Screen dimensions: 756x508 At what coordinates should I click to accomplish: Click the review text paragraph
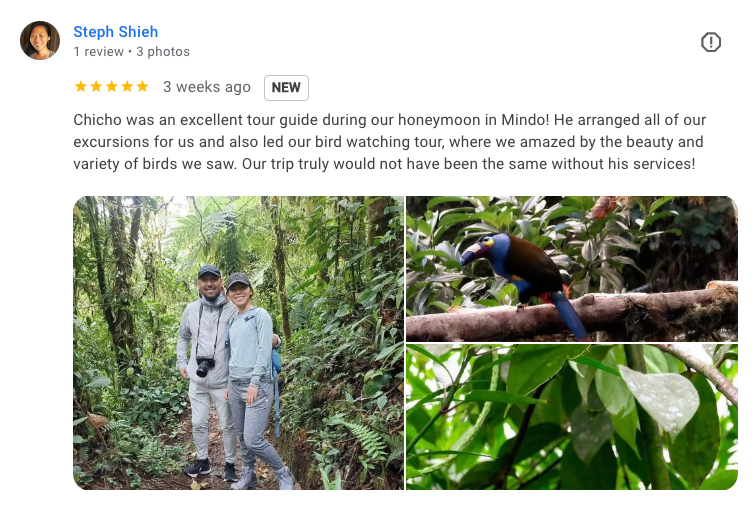point(388,141)
